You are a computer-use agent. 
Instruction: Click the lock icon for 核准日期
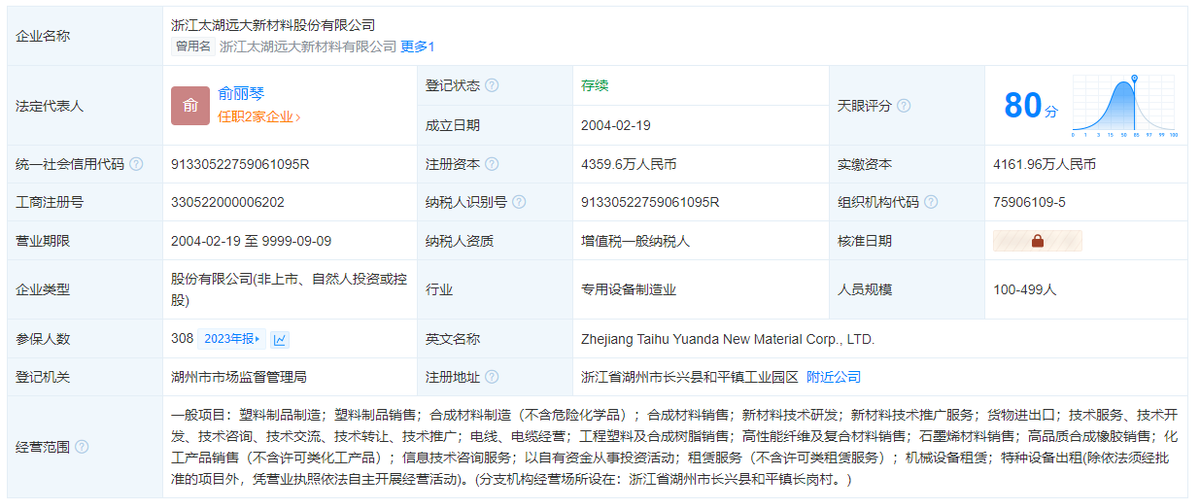(x=1037, y=241)
